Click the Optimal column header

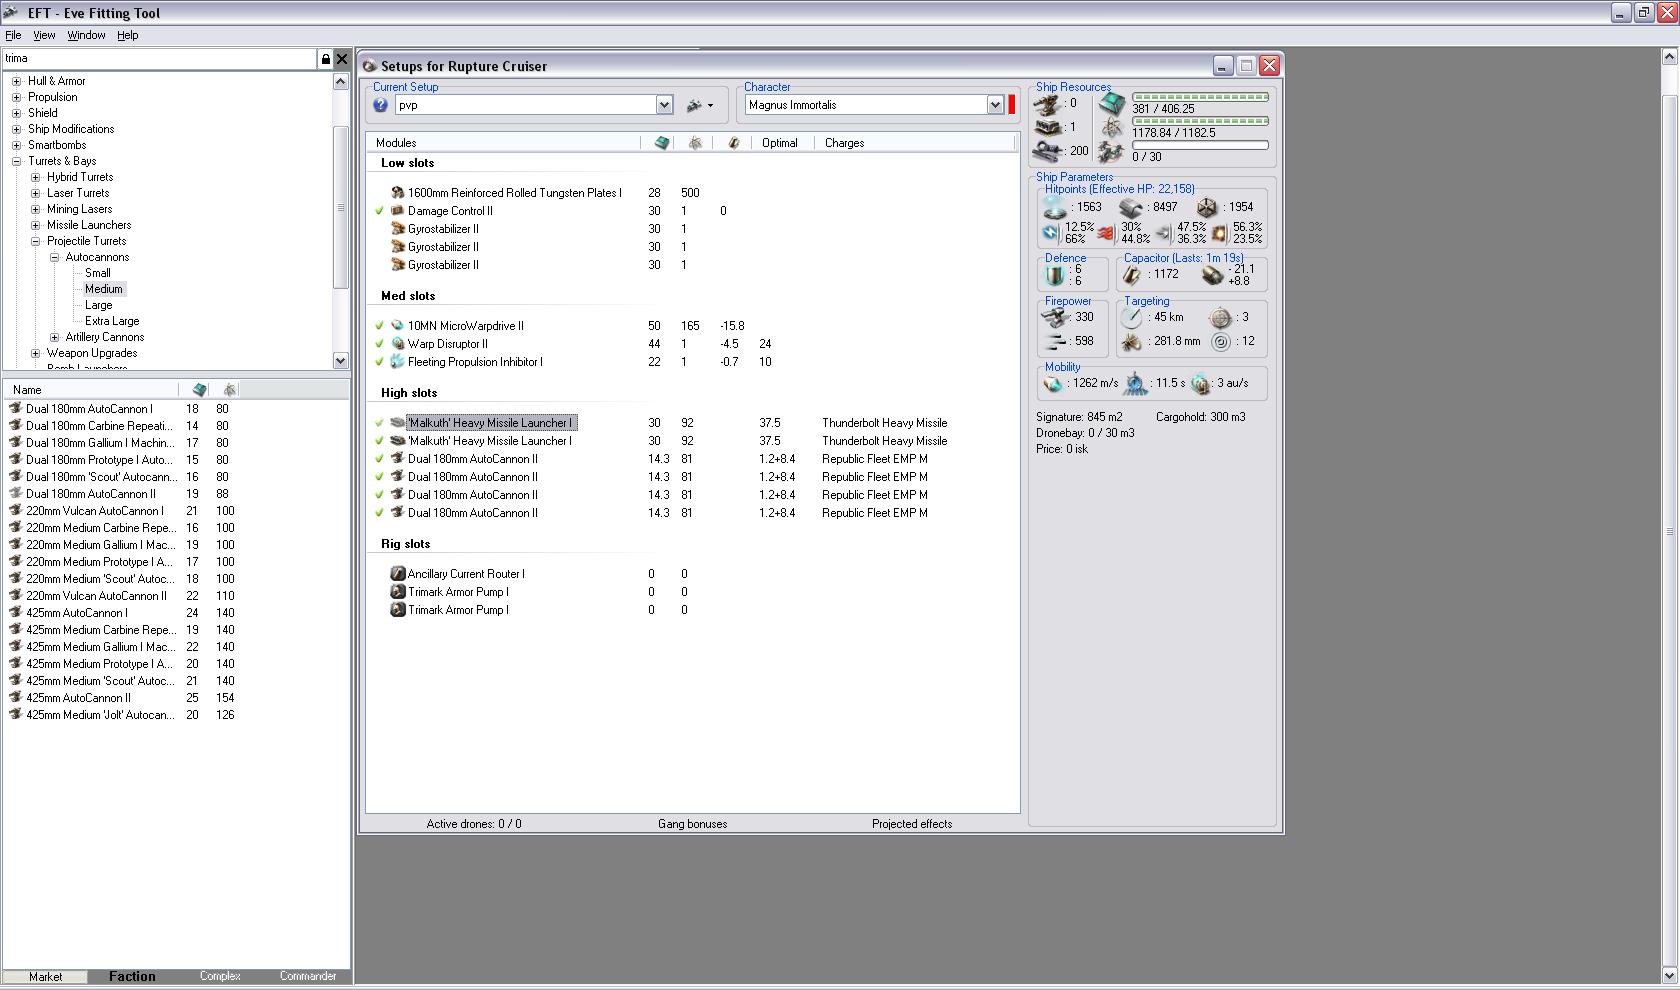click(780, 143)
